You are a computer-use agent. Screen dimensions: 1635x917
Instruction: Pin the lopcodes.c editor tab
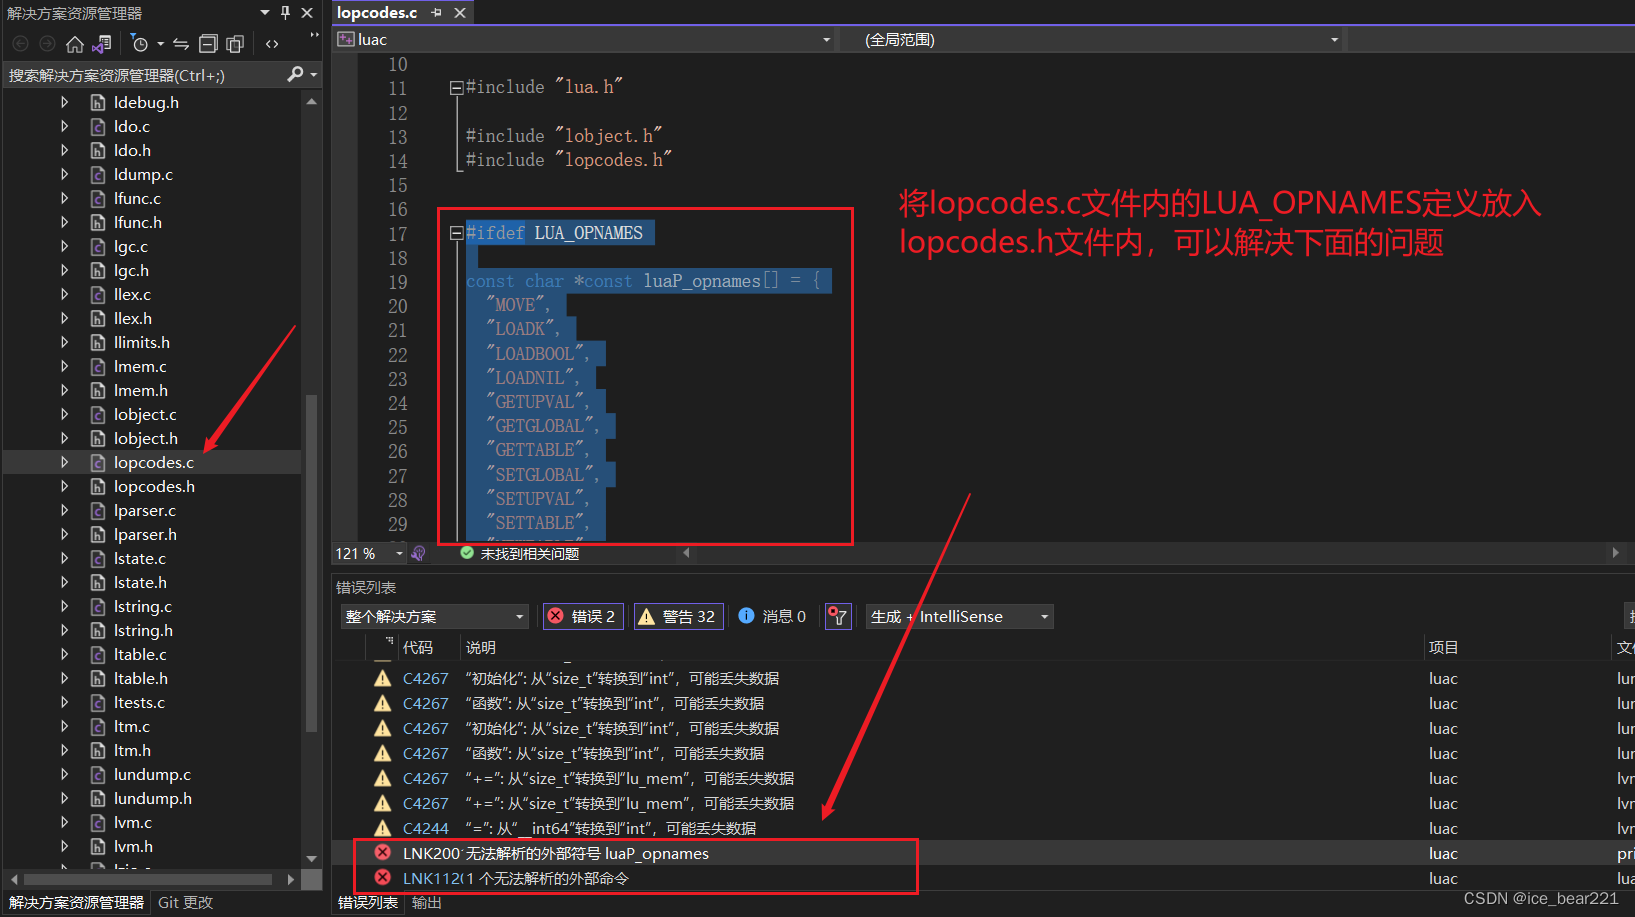(437, 13)
